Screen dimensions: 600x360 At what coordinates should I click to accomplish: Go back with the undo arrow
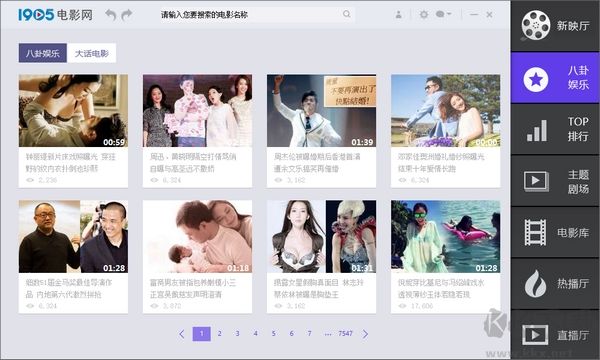tap(111, 15)
